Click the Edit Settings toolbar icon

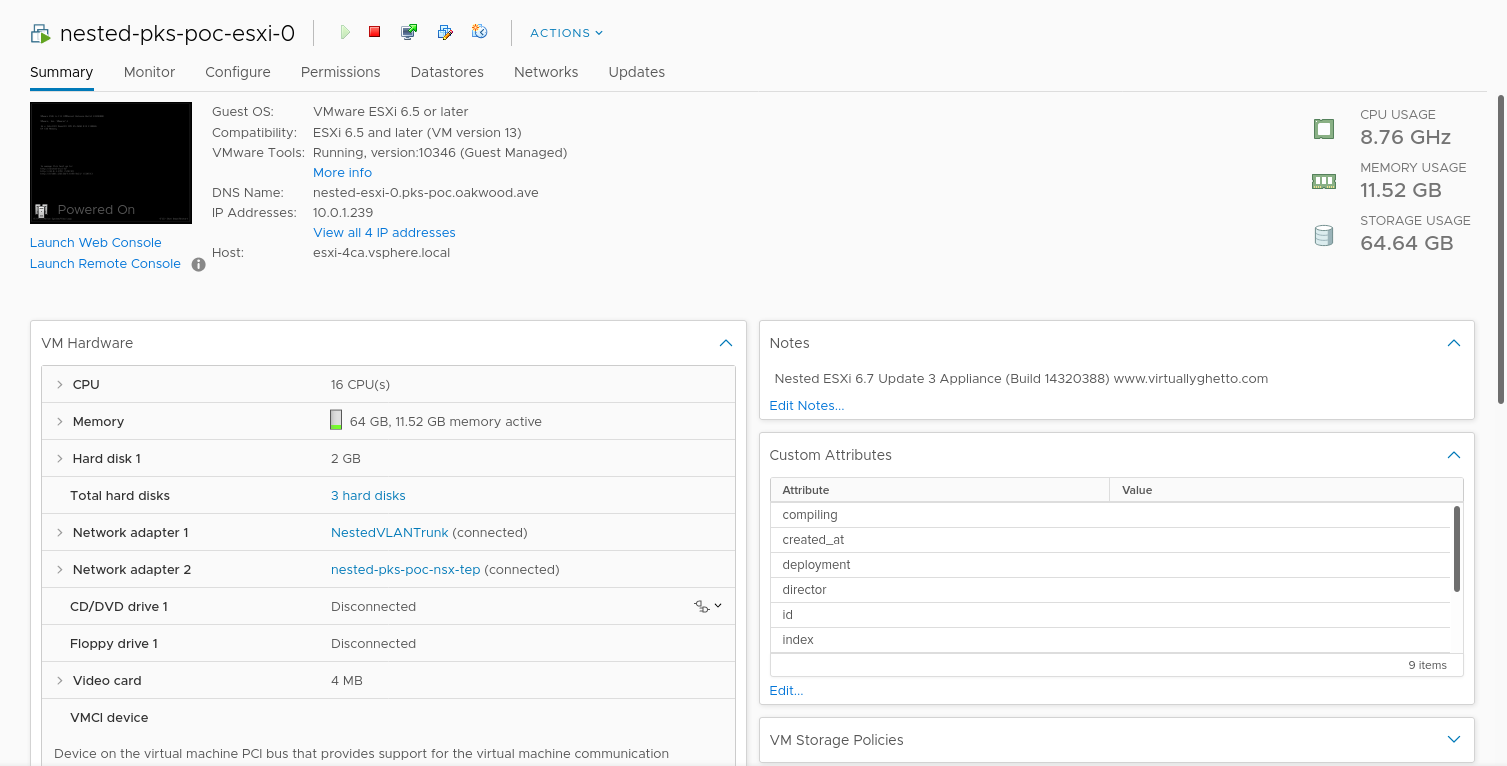445,32
